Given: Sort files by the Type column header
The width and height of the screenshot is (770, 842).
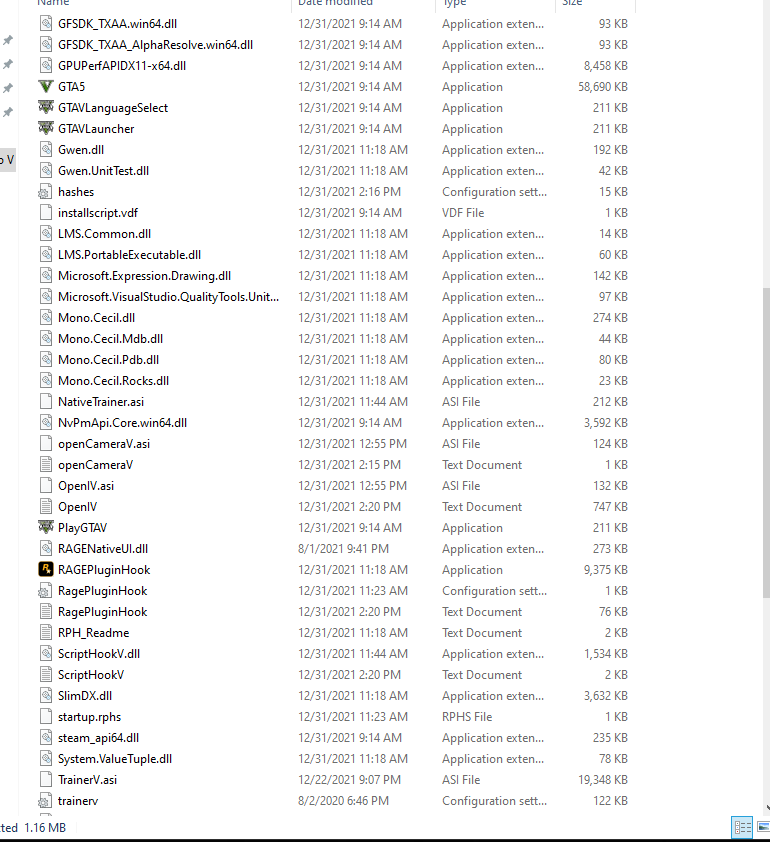Looking at the screenshot, I should click(x=454, y=3).
